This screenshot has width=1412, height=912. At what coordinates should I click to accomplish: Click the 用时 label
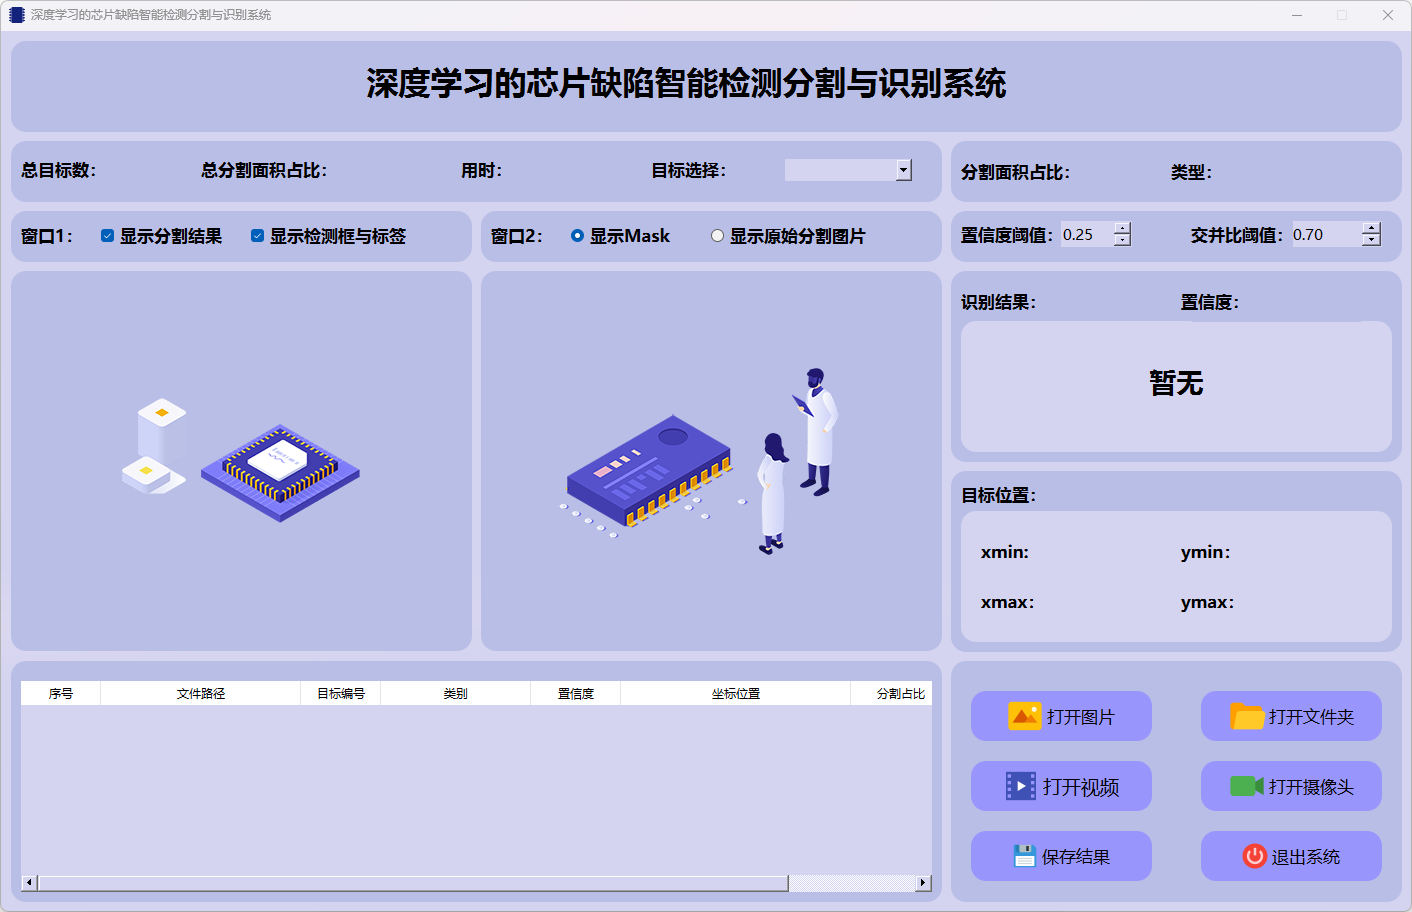click(482, 170)
